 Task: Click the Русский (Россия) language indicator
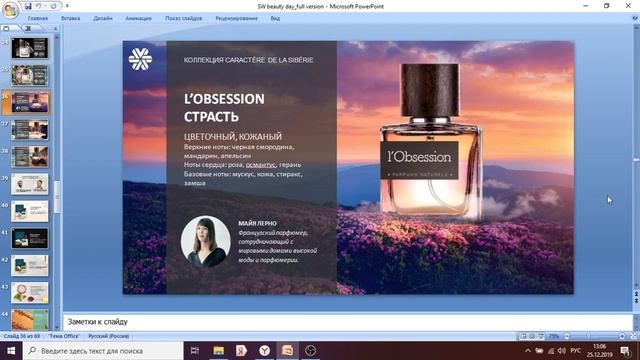click(109, 336)
